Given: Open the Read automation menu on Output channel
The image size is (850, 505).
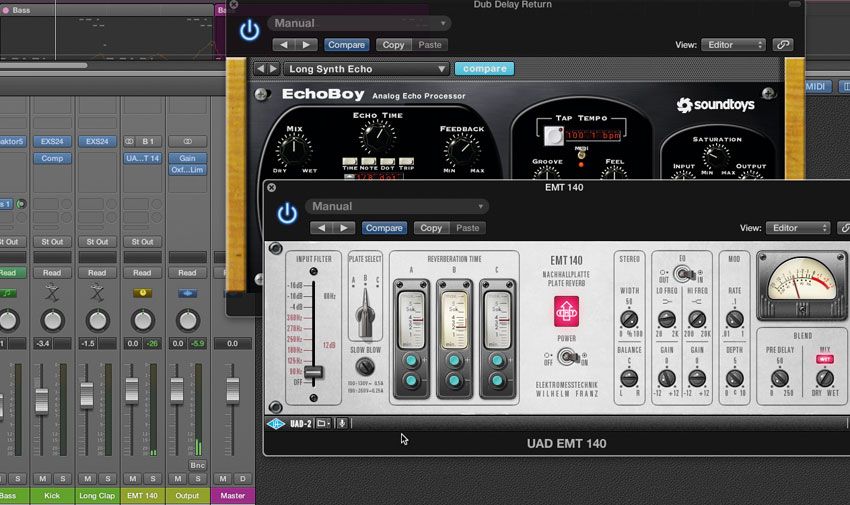Looking at the screenshot, I should [x=187, y=273].
